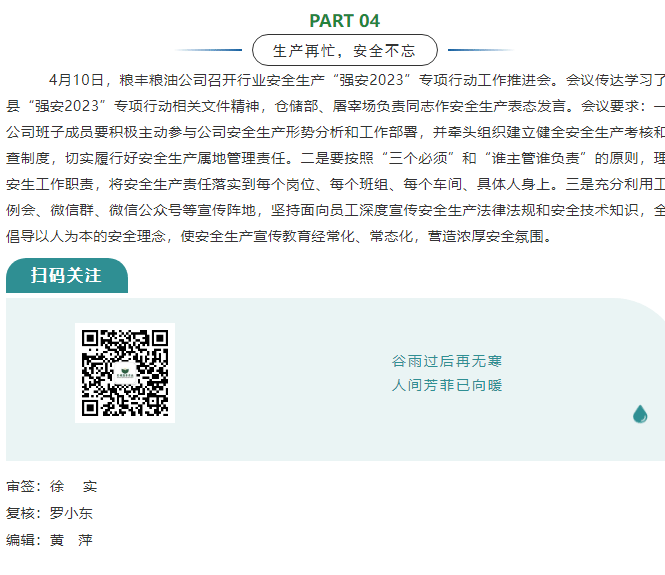Viewport: 665px width, 575px height.
Task: Click the small logo in the QR code center
Action: click(125, 373)
